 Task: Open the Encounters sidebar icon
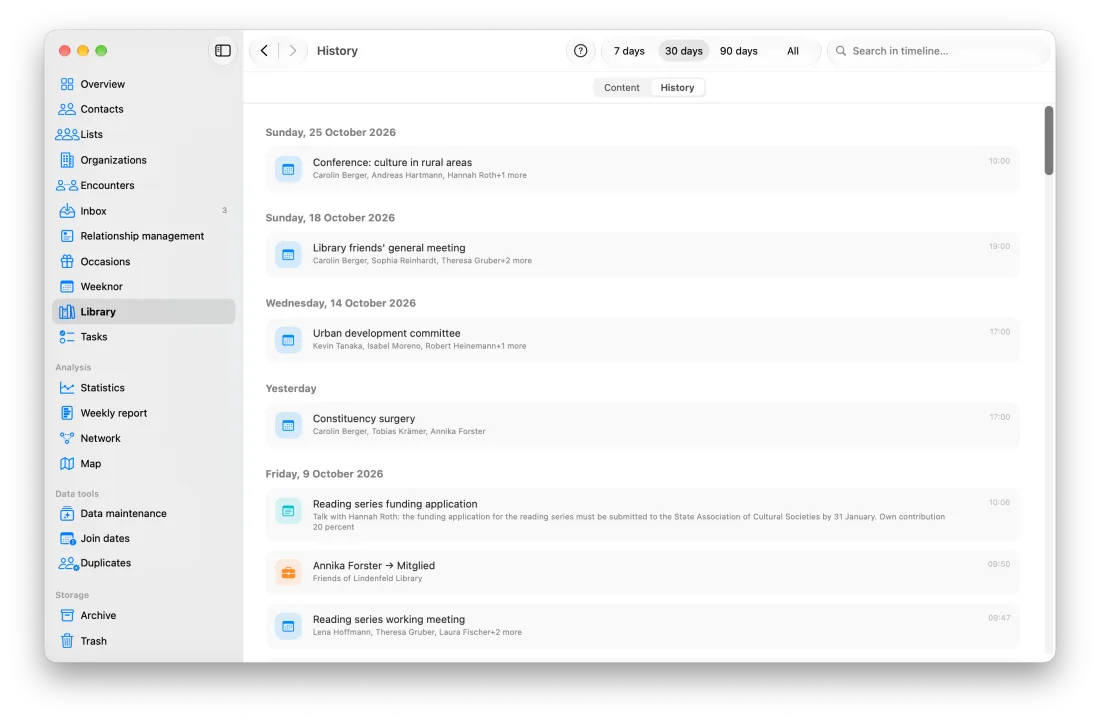[x=67, y=185]
